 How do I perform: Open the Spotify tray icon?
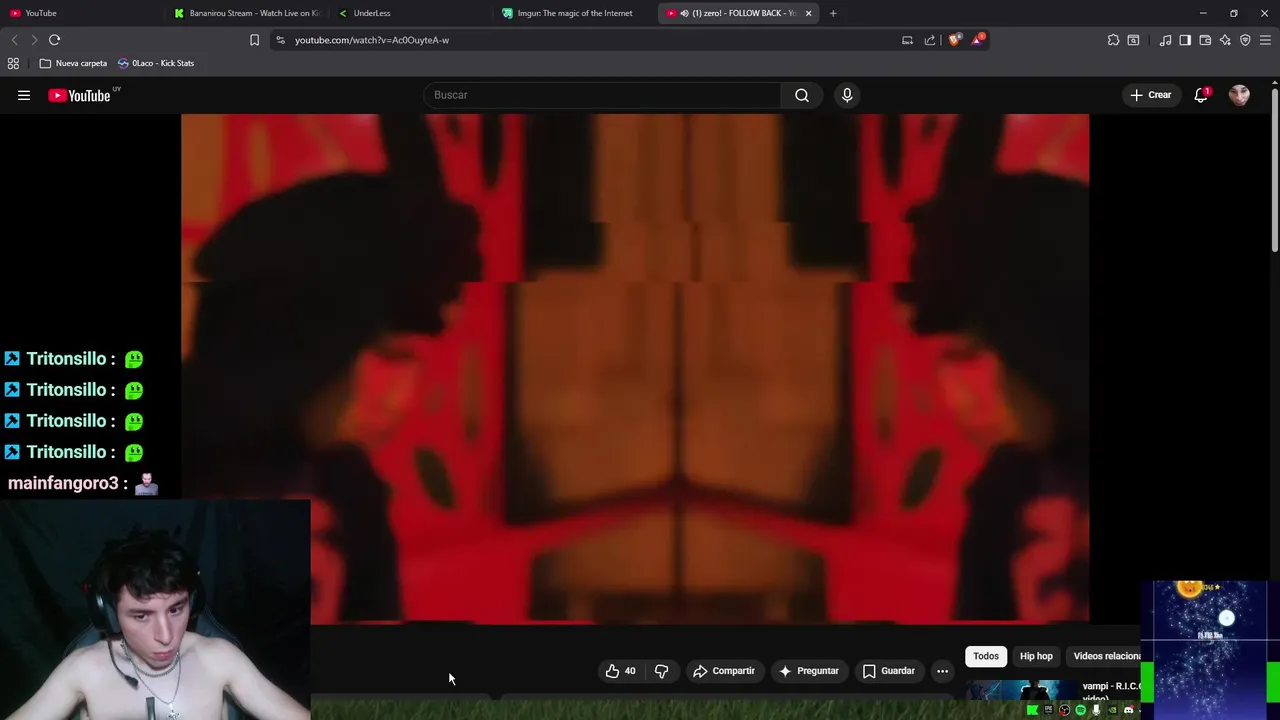pyautogui.click(x=1080, y=710)
